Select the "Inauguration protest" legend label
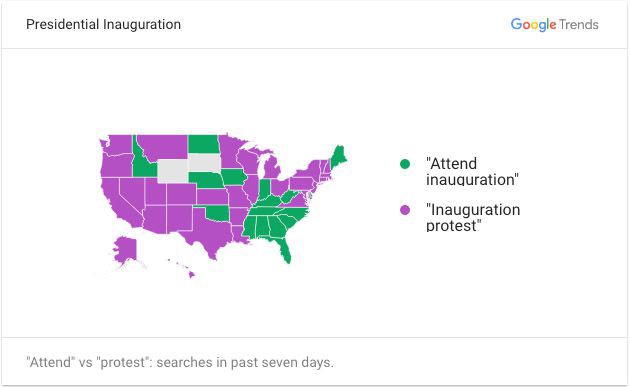The image size is (630, 387). [473, 217]
